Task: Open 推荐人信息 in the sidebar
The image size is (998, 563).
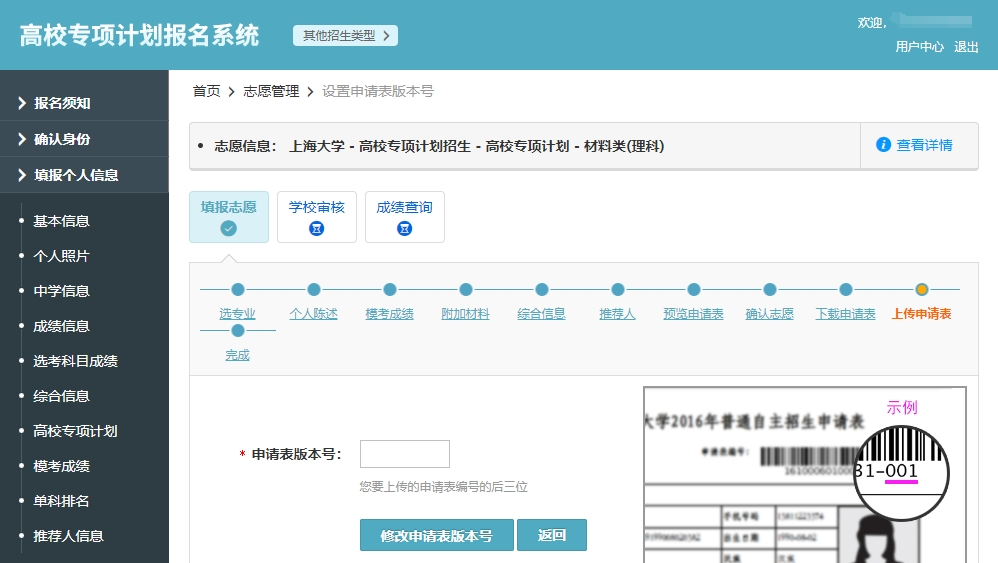Action: click(x=68, y=536)
